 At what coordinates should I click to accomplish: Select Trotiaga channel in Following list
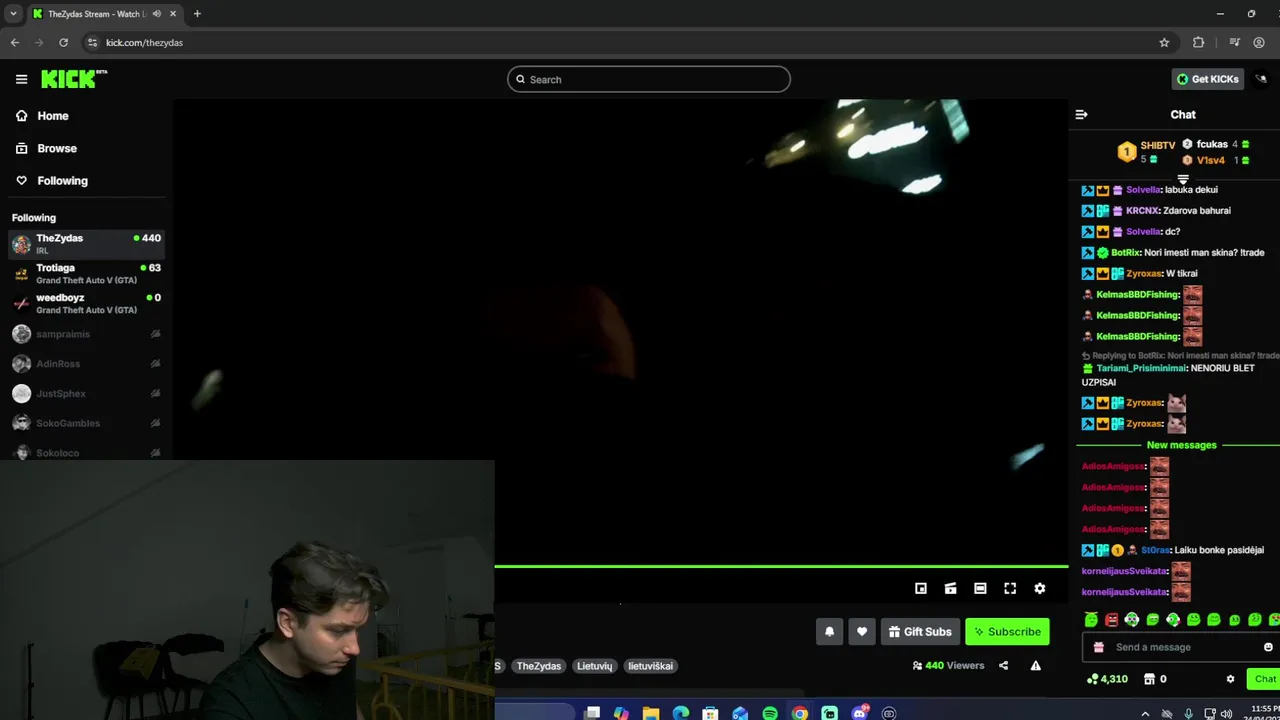[87, 273]
